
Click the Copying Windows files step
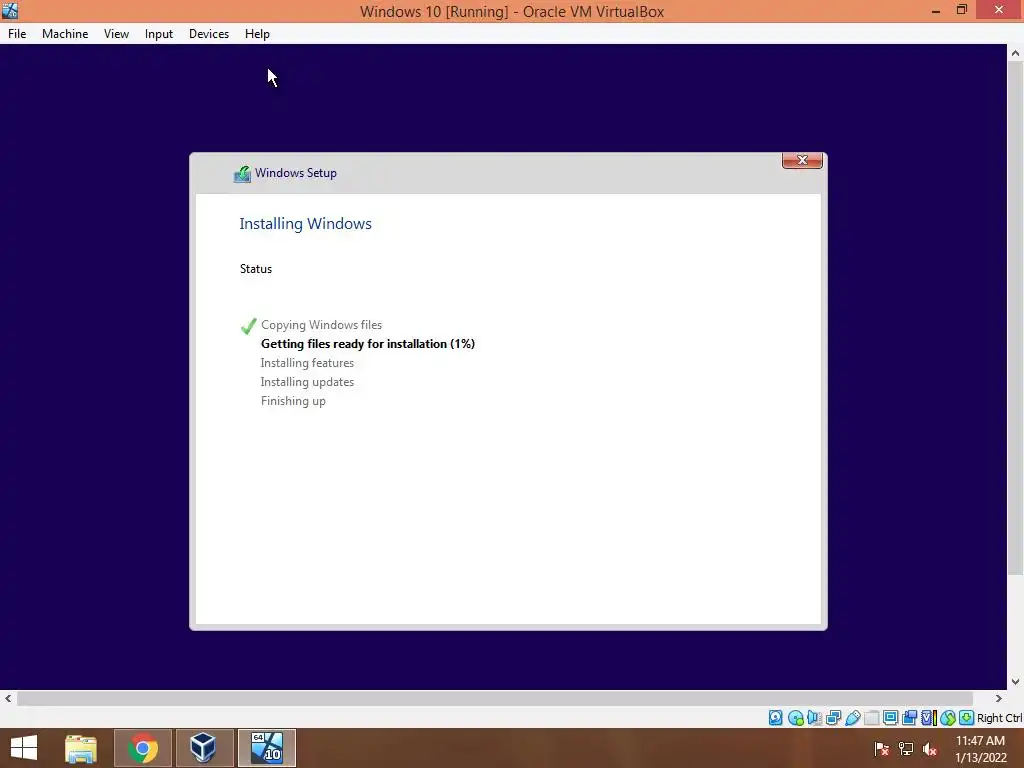(321, 325)
